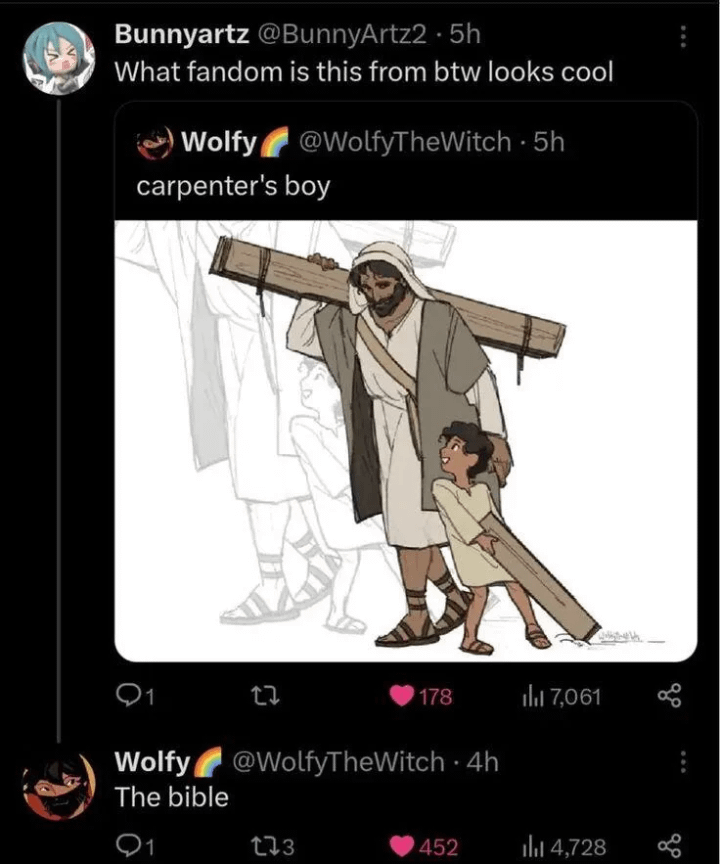The width and height of the screenshot is (720, 864).
Task: Open Wolfy's avatar beside the reply
Action: 59,786
